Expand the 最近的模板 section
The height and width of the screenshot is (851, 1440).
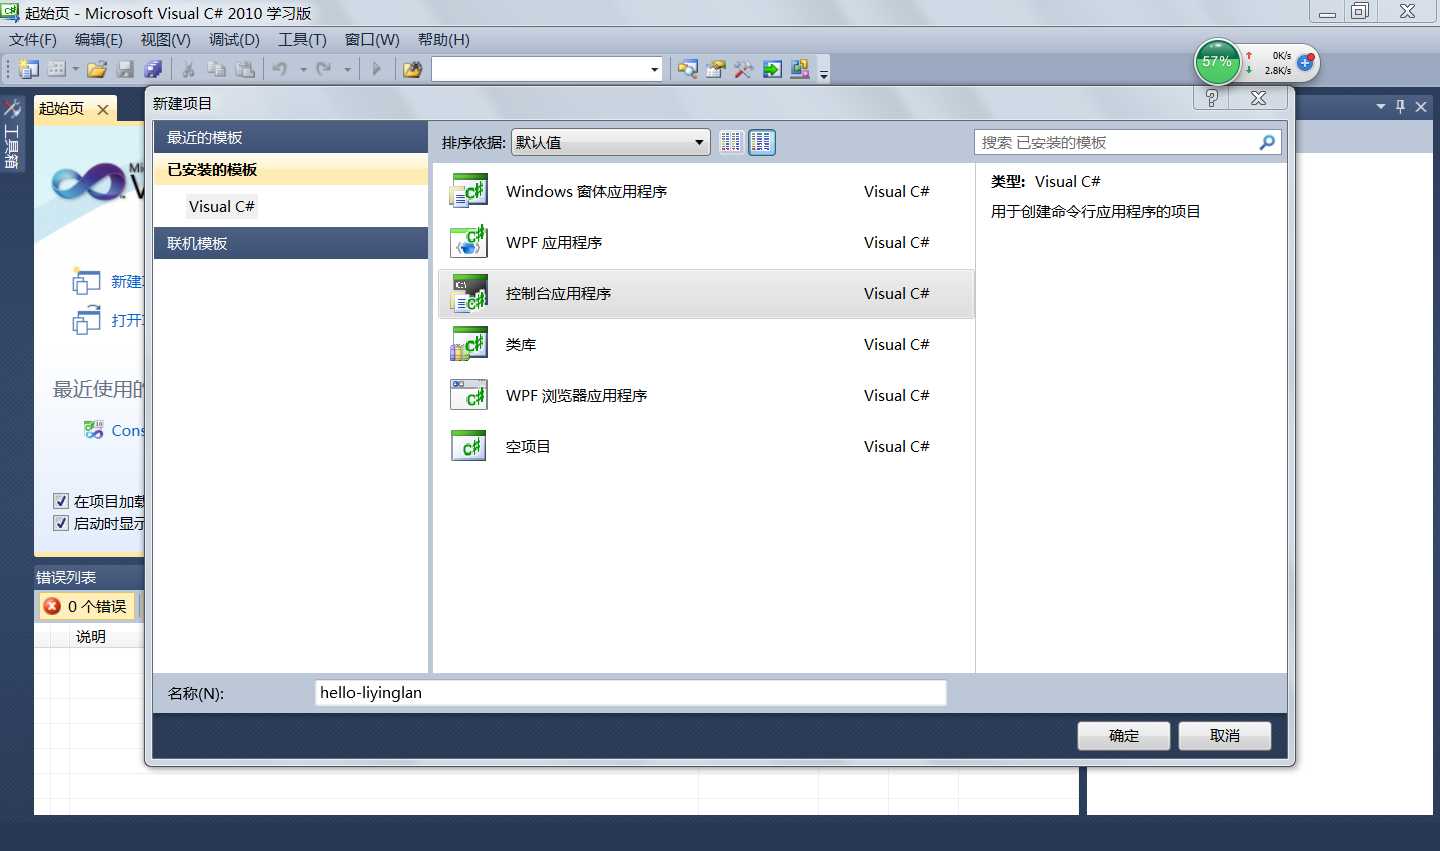pyautogui.click(x=291, y=138)
